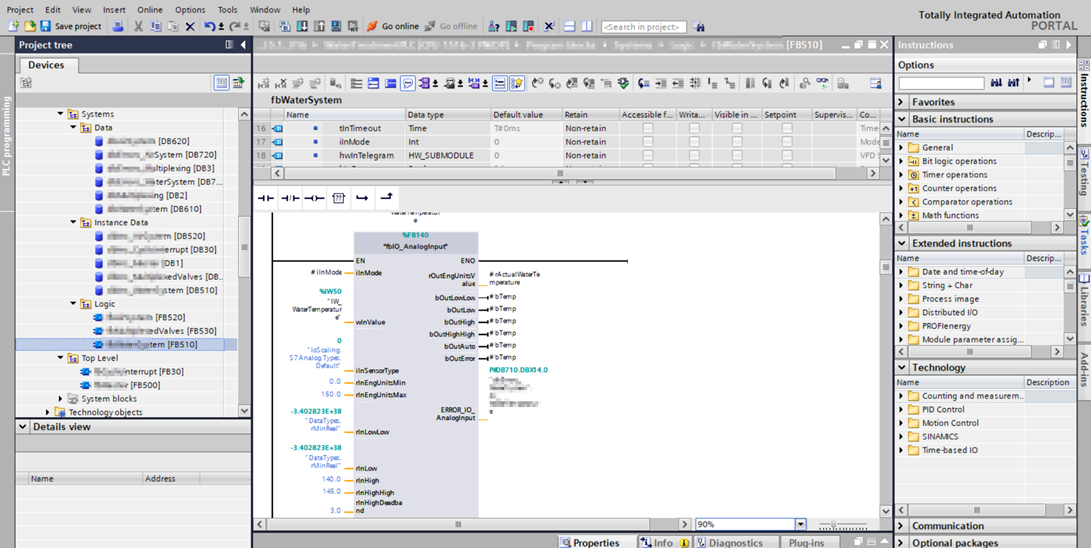Screen dimensions: 1091x548
Task: Collapse the Basic instructions section
Action: click(x=902, y=119)
